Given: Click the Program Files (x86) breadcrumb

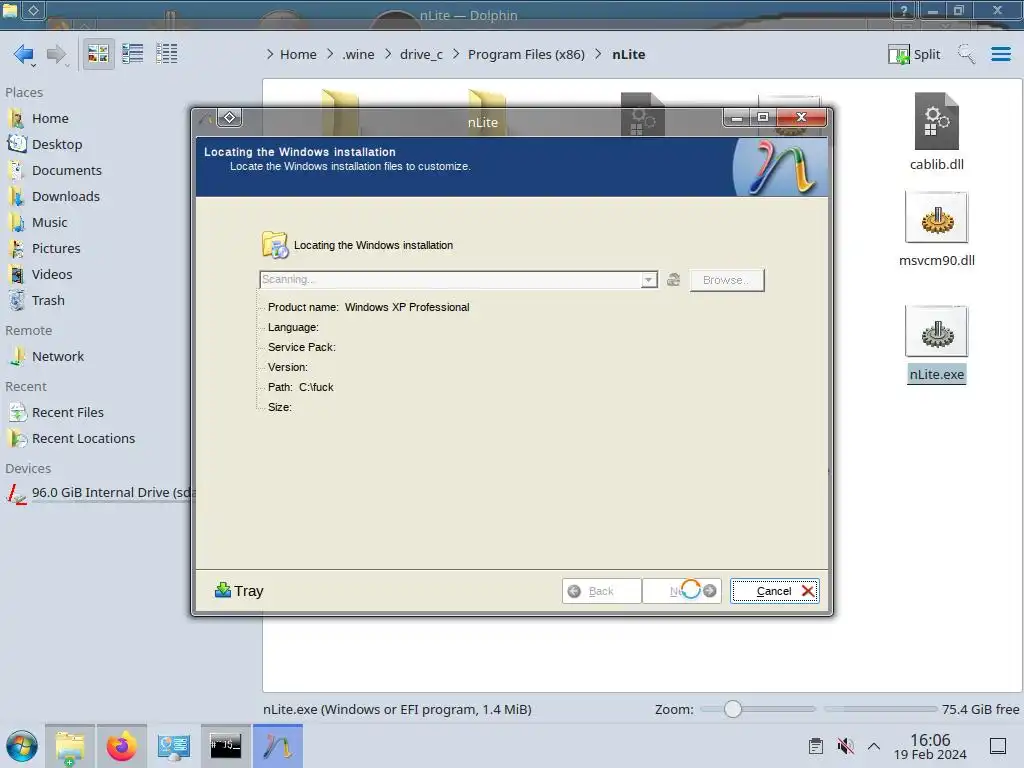Looking at the screenshot, I should [526, 54].
